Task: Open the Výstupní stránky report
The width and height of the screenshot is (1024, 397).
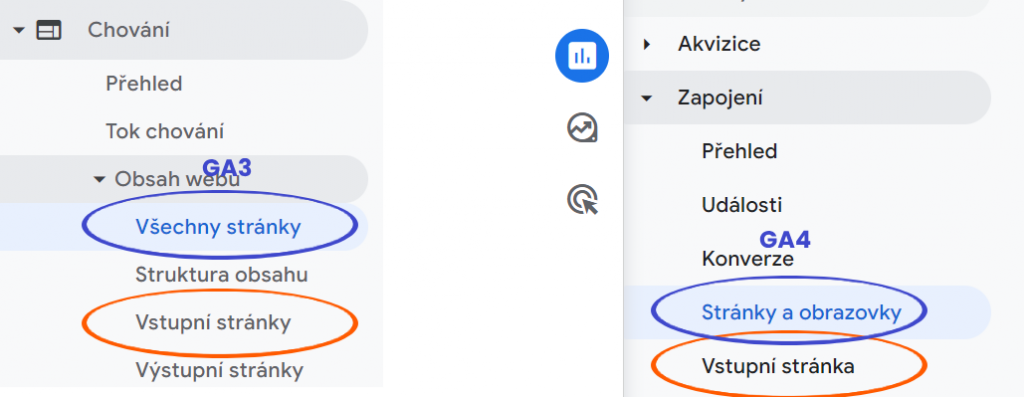Action: [219, 371]
